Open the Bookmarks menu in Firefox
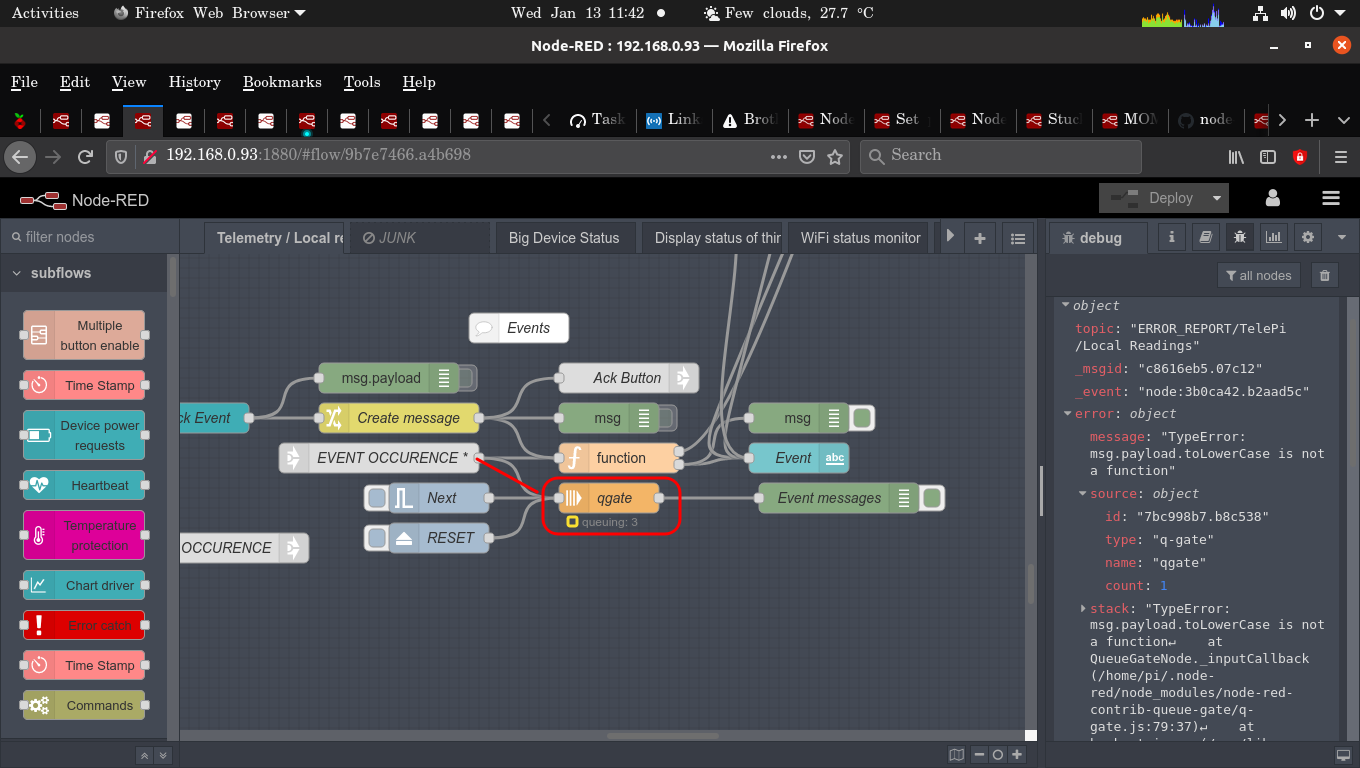The image size is (1360, 768). pos(281,82)
